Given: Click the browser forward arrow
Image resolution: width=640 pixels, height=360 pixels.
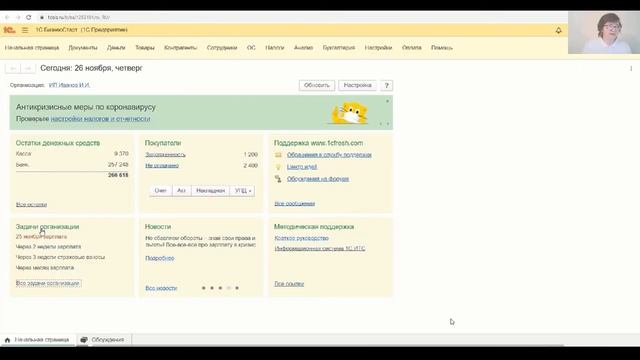Looking at the screenshot, I should coord(18,17).
